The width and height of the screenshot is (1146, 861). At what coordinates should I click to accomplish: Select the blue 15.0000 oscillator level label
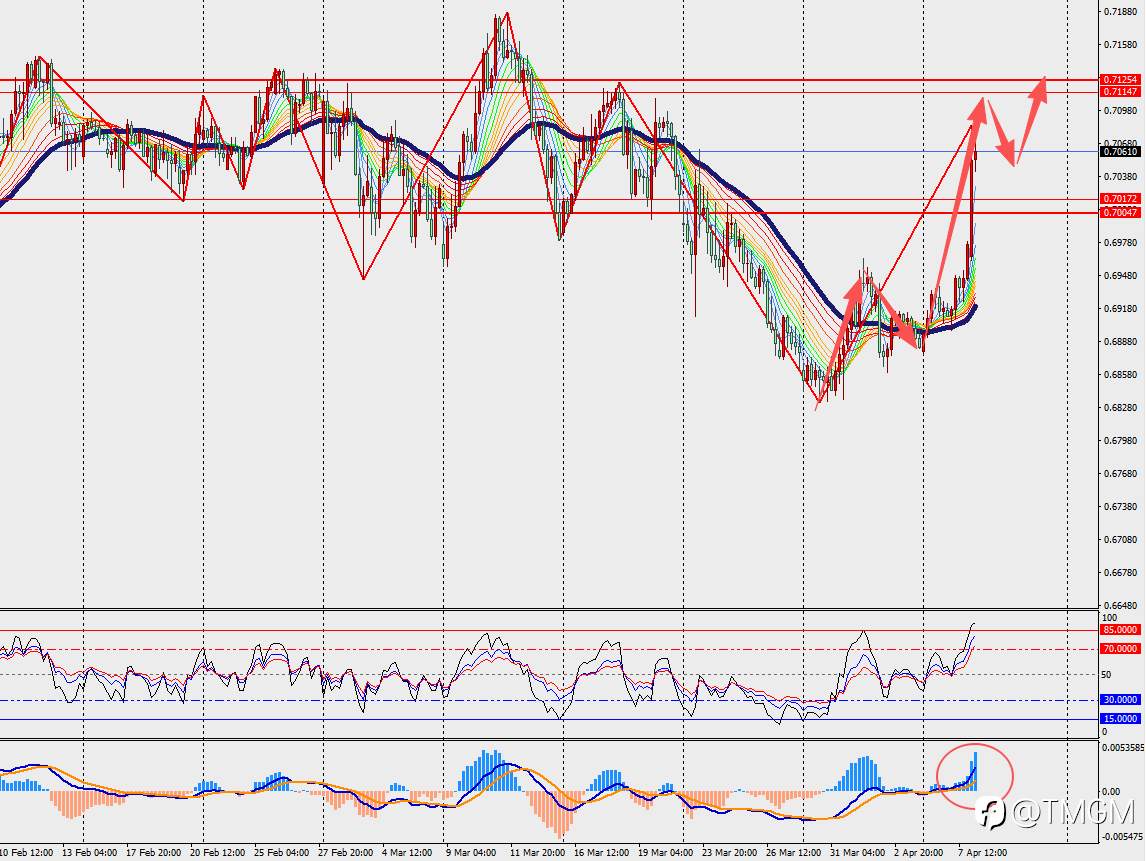click(1120, 718)
